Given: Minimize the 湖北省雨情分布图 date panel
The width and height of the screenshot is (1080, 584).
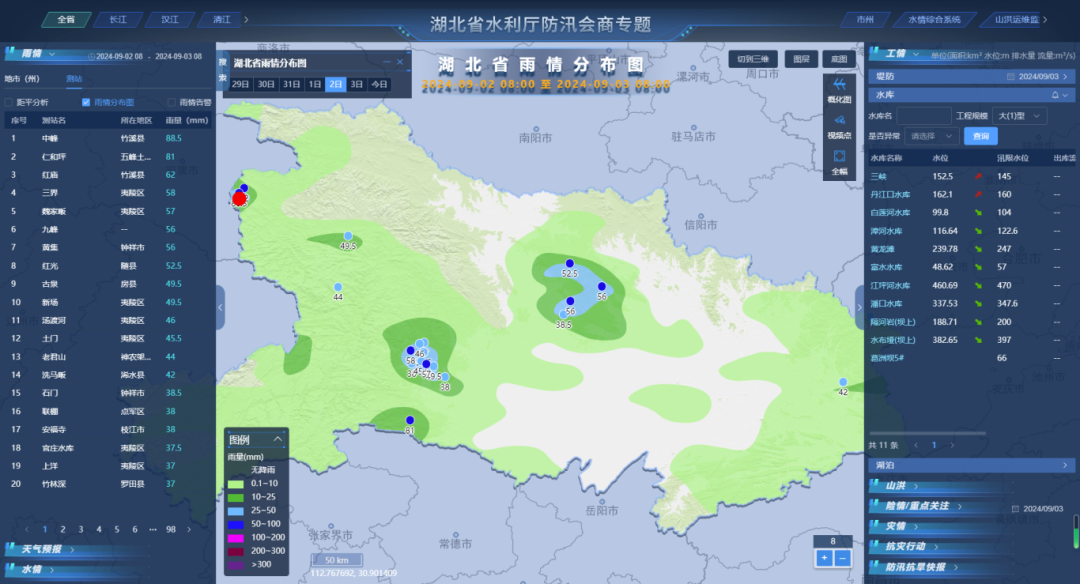Looking at the screenshot, I should coord(386,62).
